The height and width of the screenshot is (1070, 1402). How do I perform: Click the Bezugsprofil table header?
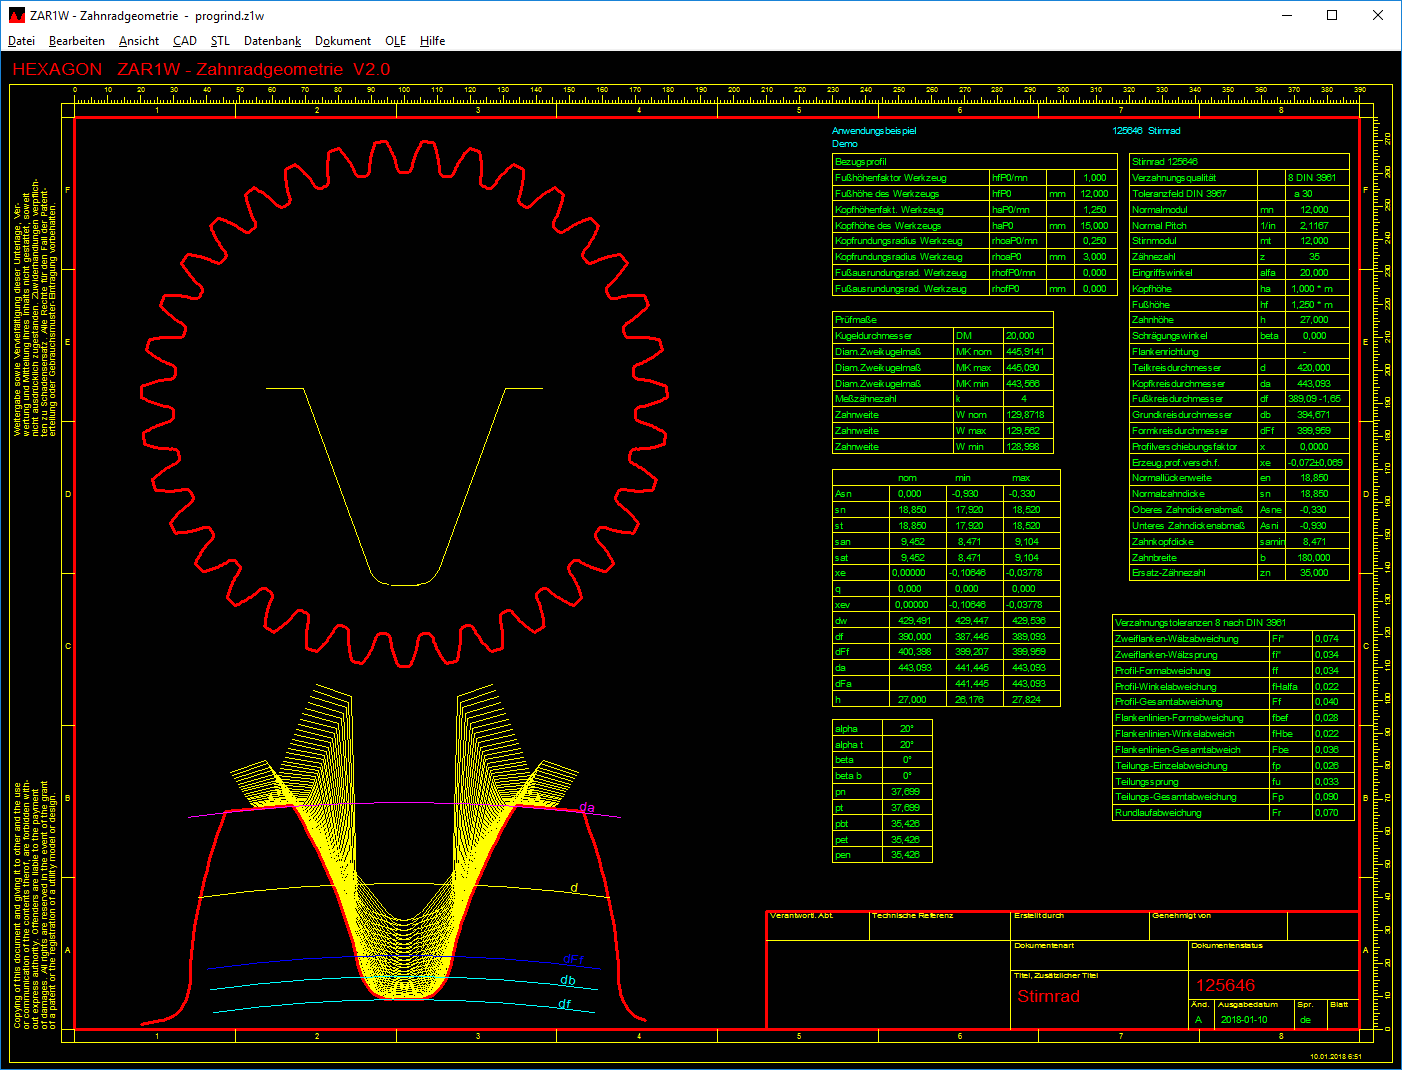coord(861,162)
